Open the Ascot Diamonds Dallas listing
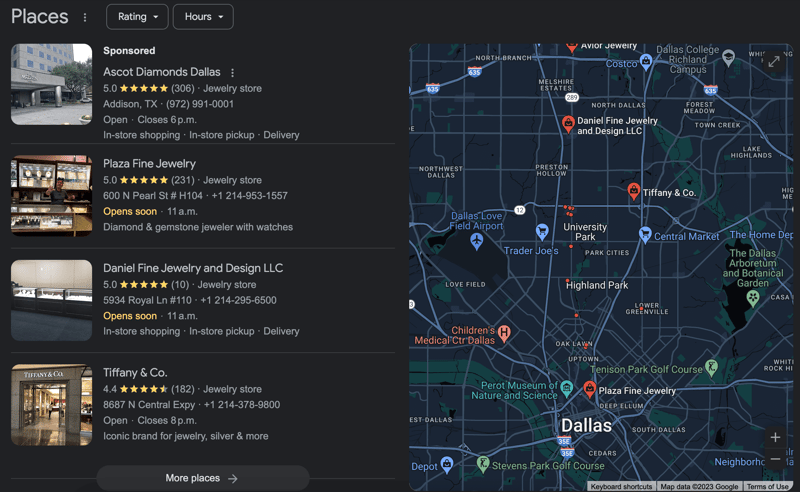The width and height of the screenshot is (800, 492). tap(161, 72)
